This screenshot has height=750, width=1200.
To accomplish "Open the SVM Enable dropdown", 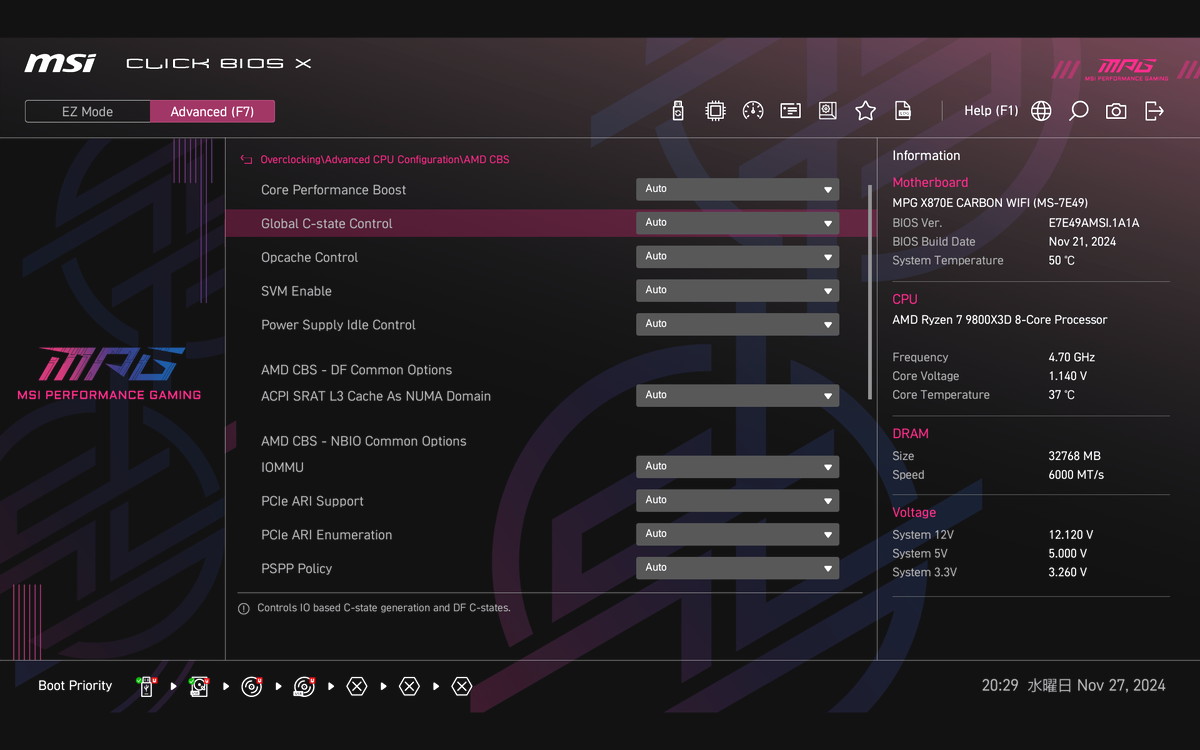I will click(x=737, y=291).
